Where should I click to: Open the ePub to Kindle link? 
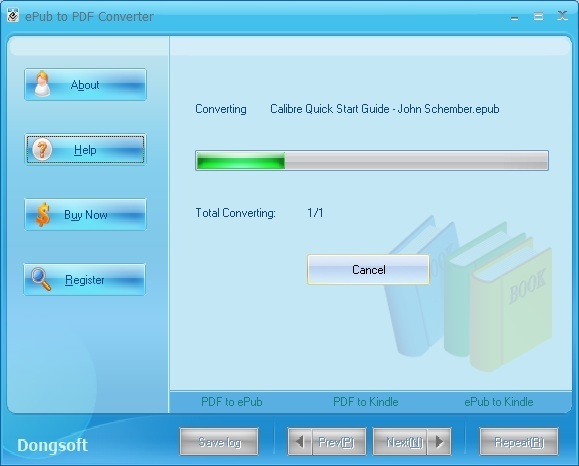pos(499,402)
